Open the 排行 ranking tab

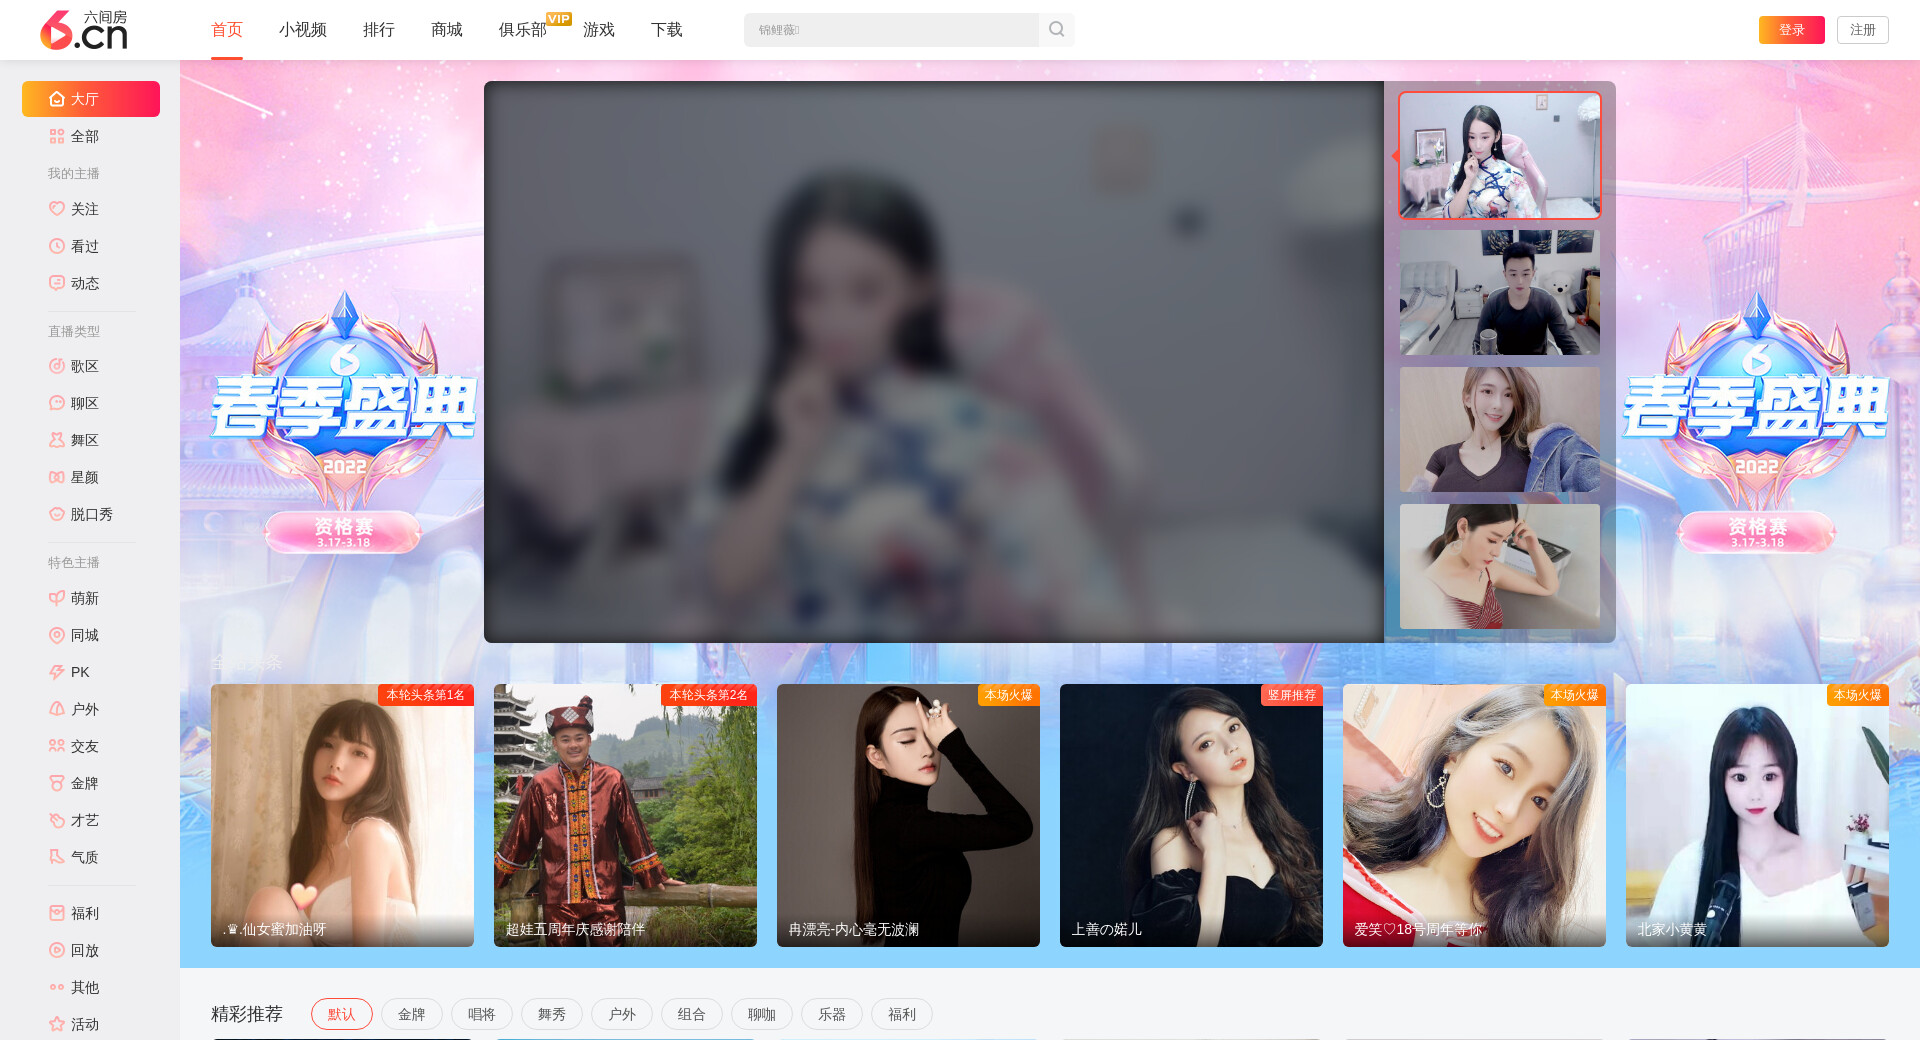[378, 30]
